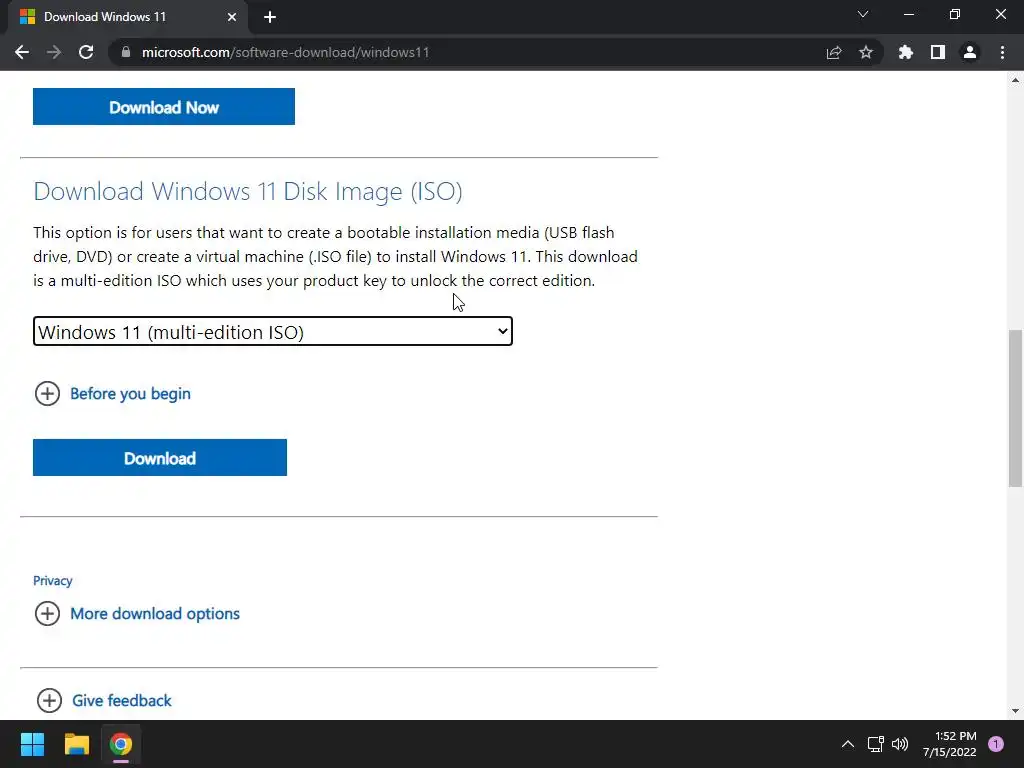1024x768 pixels.
Task: Click the scrollbar up arrow
Action: (1016, 80)
